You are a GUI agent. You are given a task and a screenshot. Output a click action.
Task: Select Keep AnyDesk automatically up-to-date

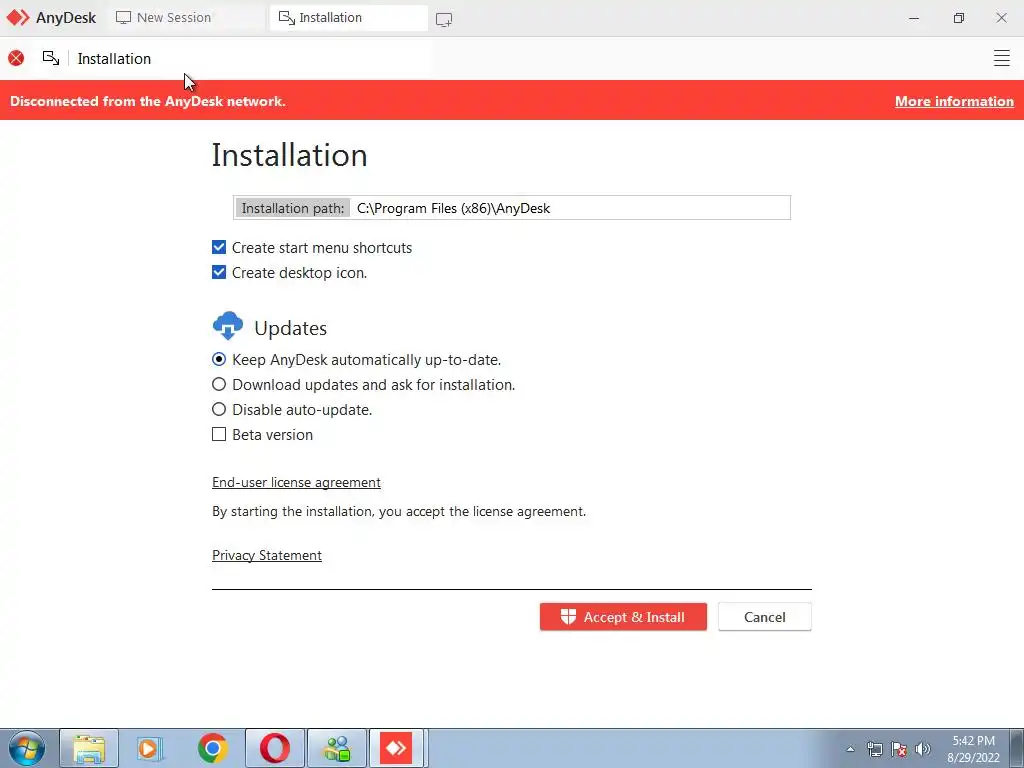tap(219, 360)
